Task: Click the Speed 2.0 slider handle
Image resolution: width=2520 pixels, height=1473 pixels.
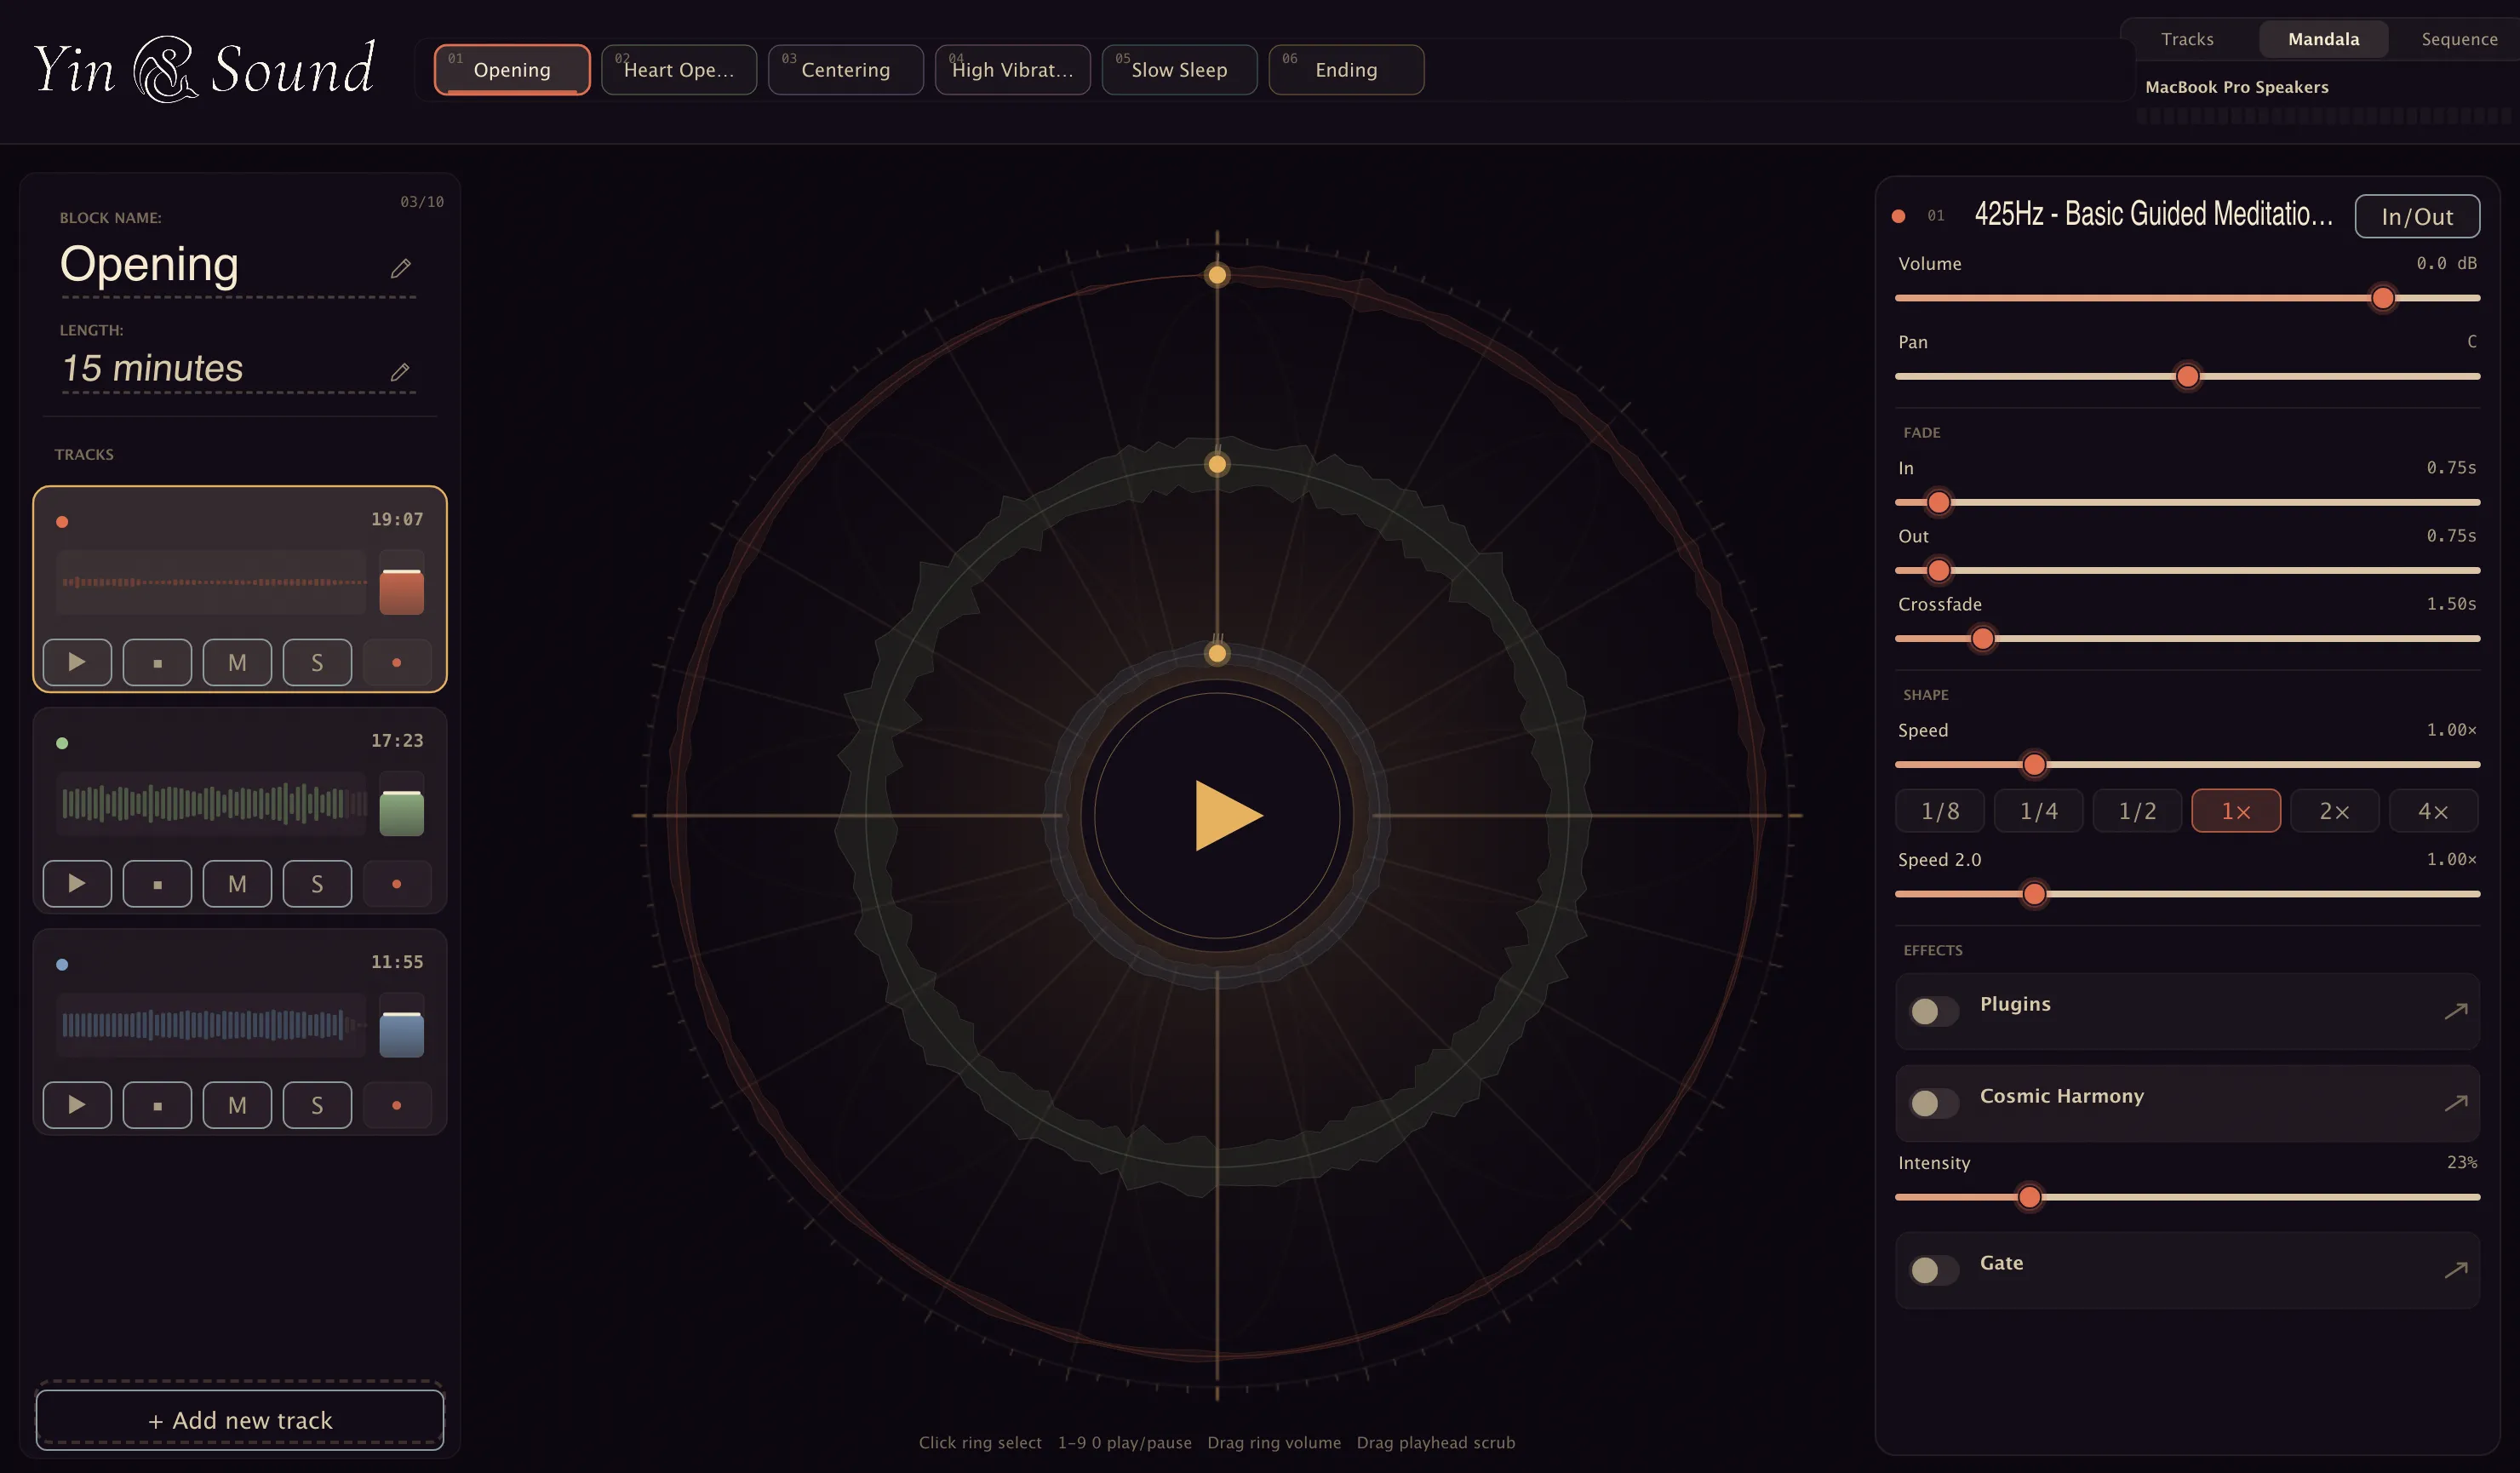Action: [x=2034, y=894]
